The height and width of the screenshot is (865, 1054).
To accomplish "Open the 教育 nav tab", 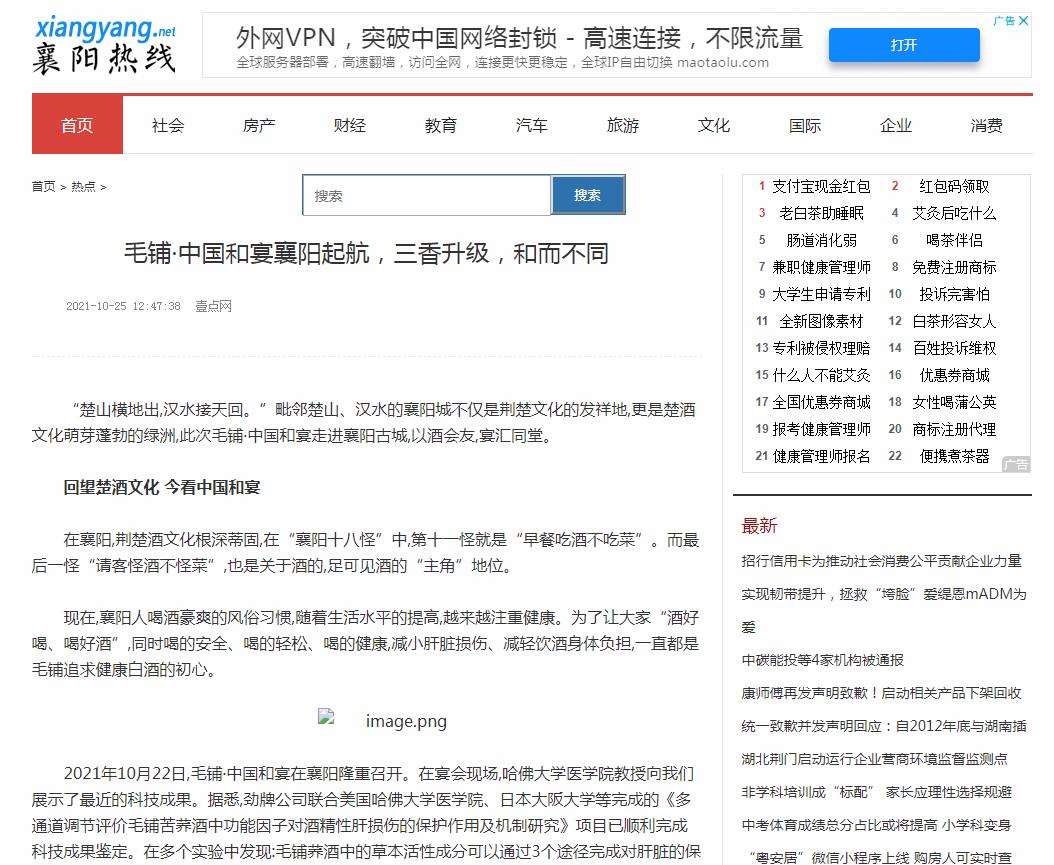I will (441, 125).
